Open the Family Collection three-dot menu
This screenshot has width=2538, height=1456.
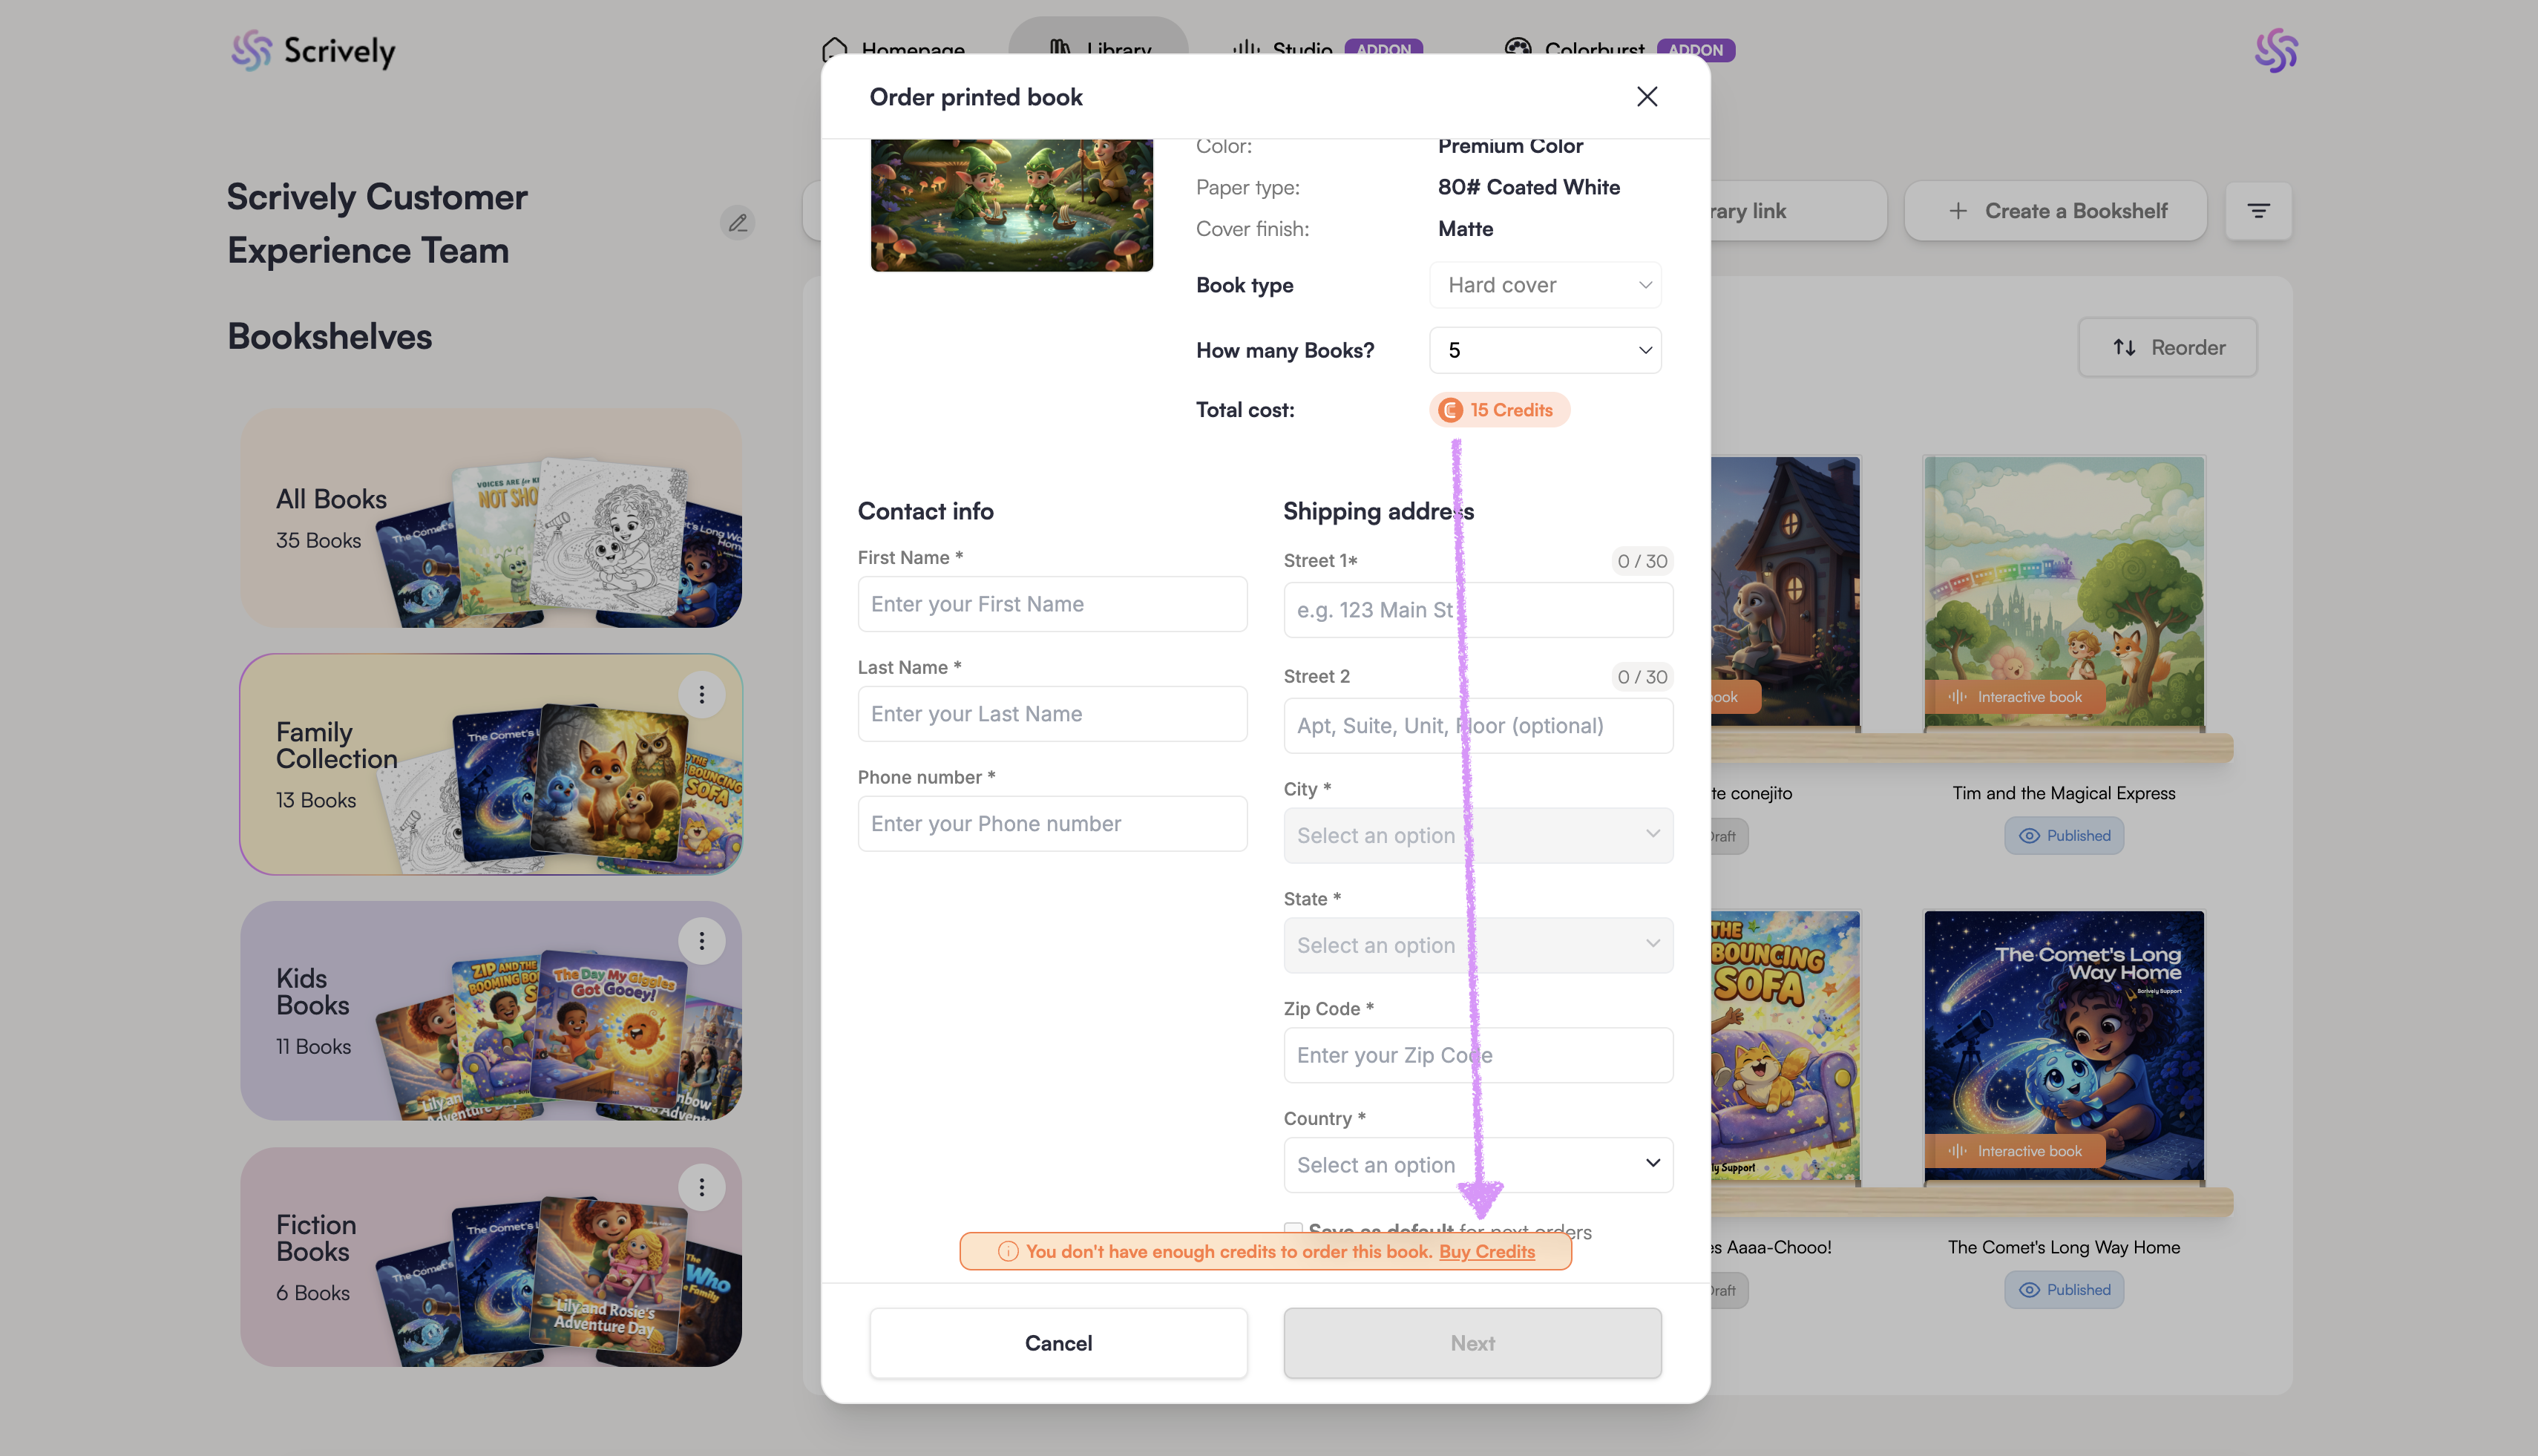coord(702,694)
